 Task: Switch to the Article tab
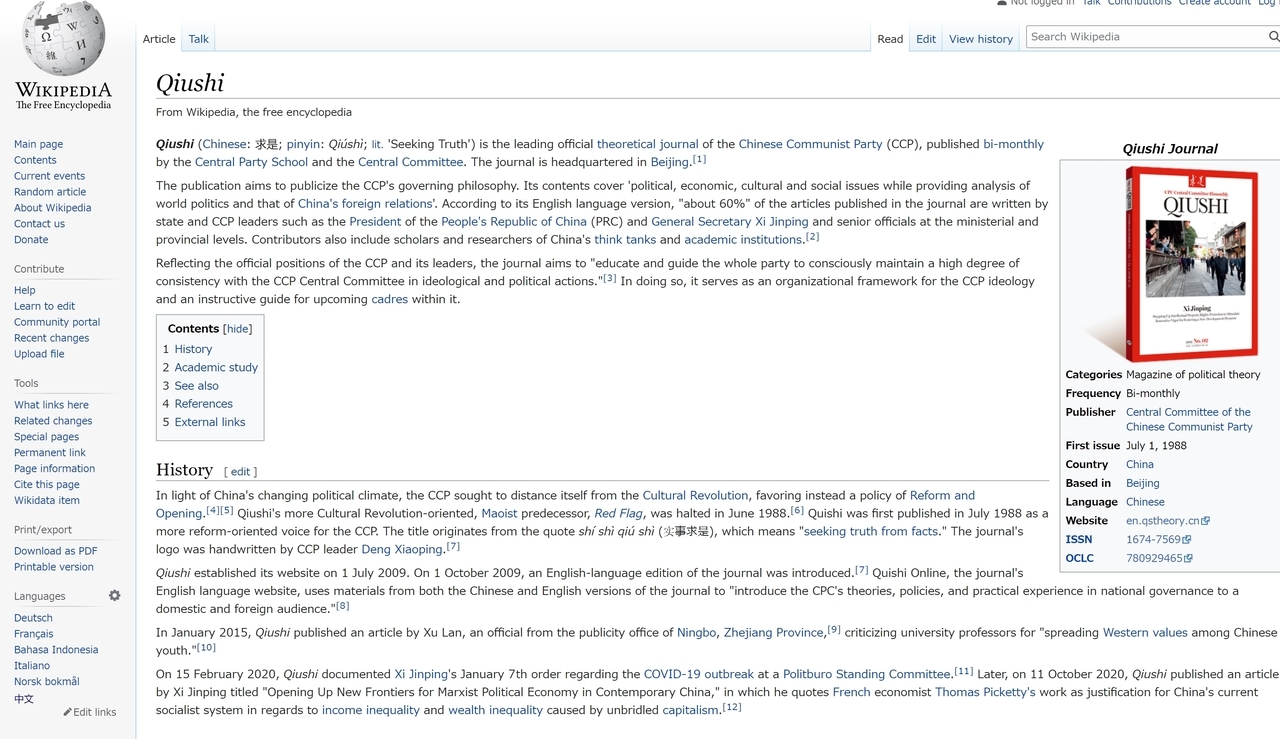point(159,39)
